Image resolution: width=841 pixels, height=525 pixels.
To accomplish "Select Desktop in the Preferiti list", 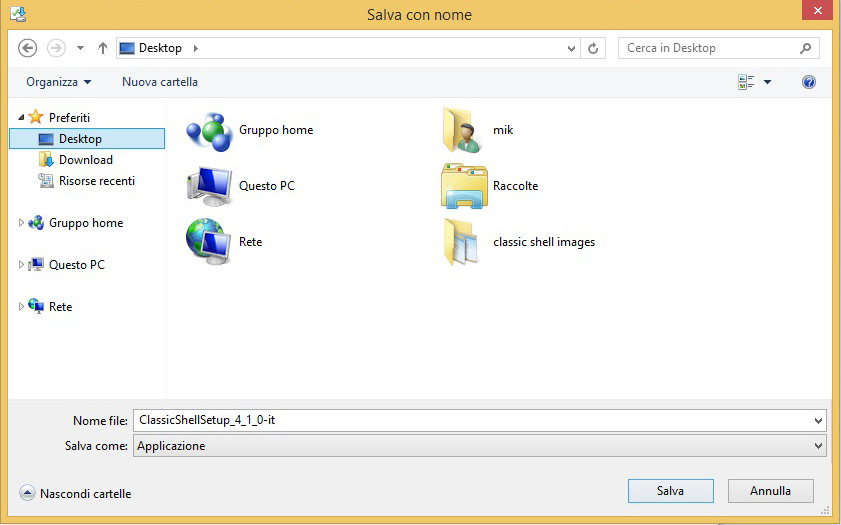I will coord(87,138).
